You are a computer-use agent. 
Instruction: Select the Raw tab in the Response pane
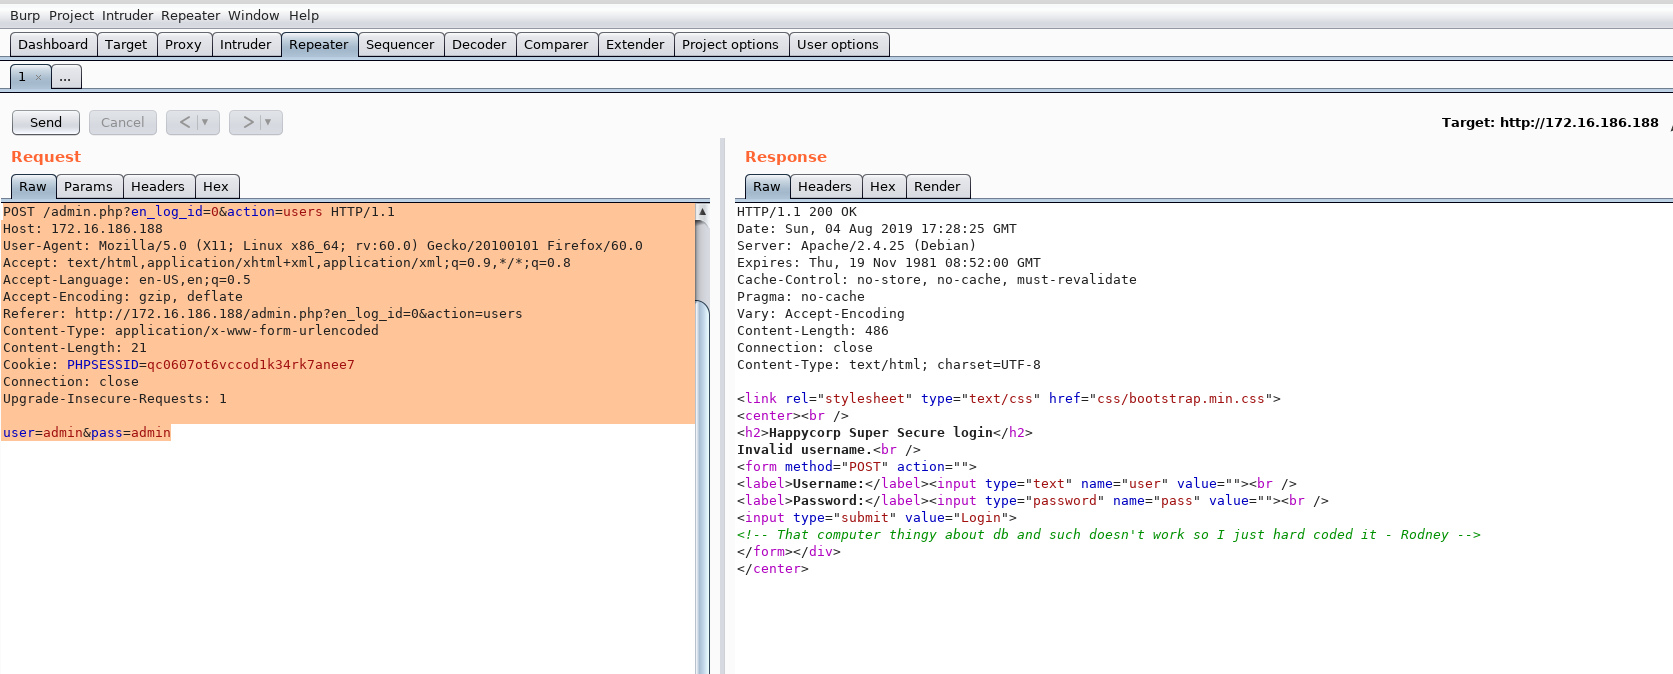pyautogui.click(x=767, y=186)
